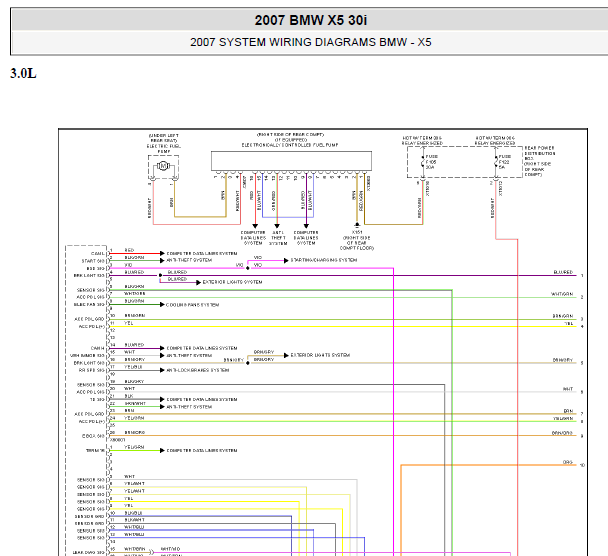Viewport: 608px width, 556px height.
Task: Click the Rear Power Distribution Box label
Action: (540, 150)
